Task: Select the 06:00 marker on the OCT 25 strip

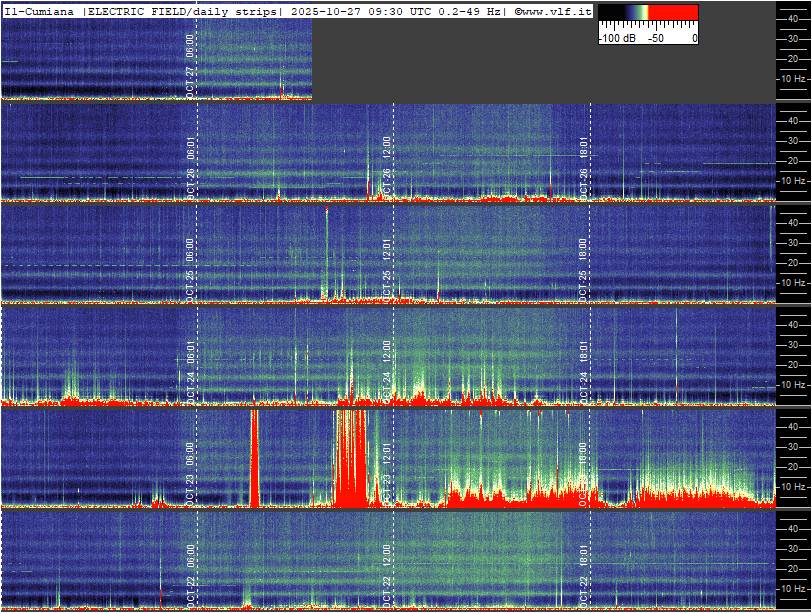Action: [x=191, y=250]
